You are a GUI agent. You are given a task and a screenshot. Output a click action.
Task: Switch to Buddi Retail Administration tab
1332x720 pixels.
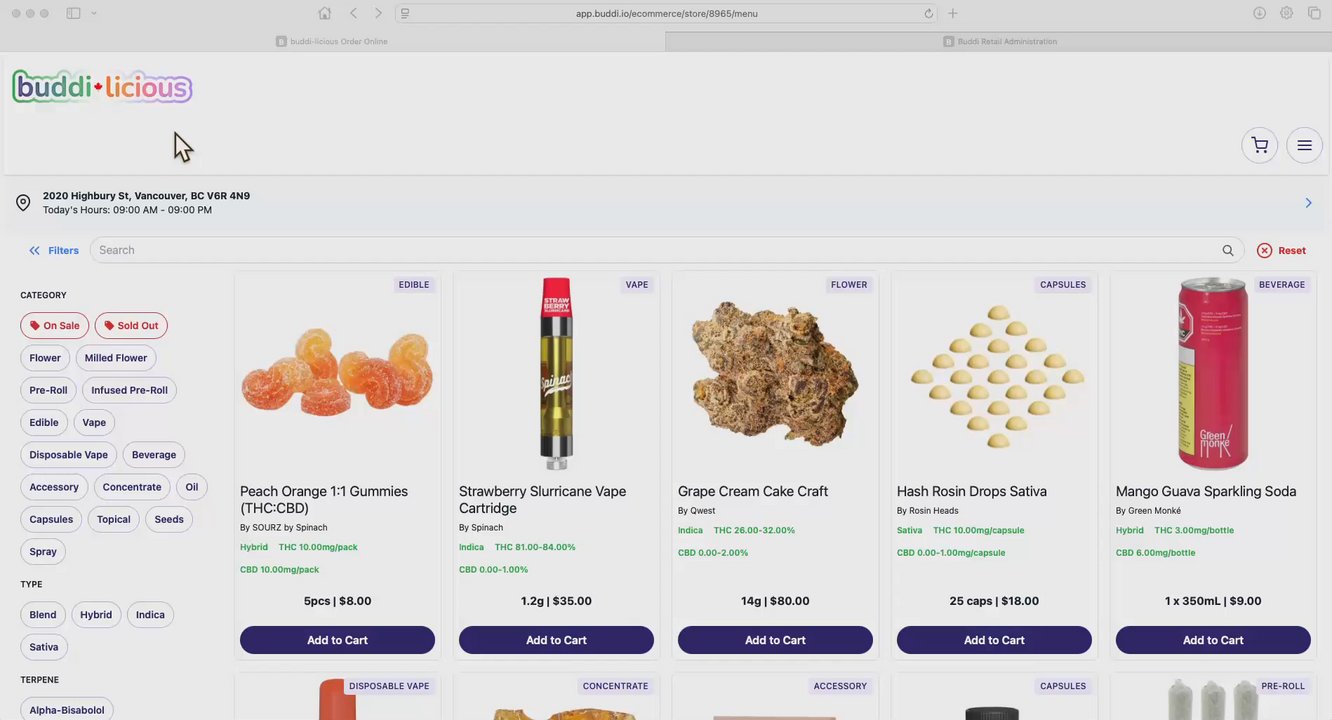click(x=998, y=41)
